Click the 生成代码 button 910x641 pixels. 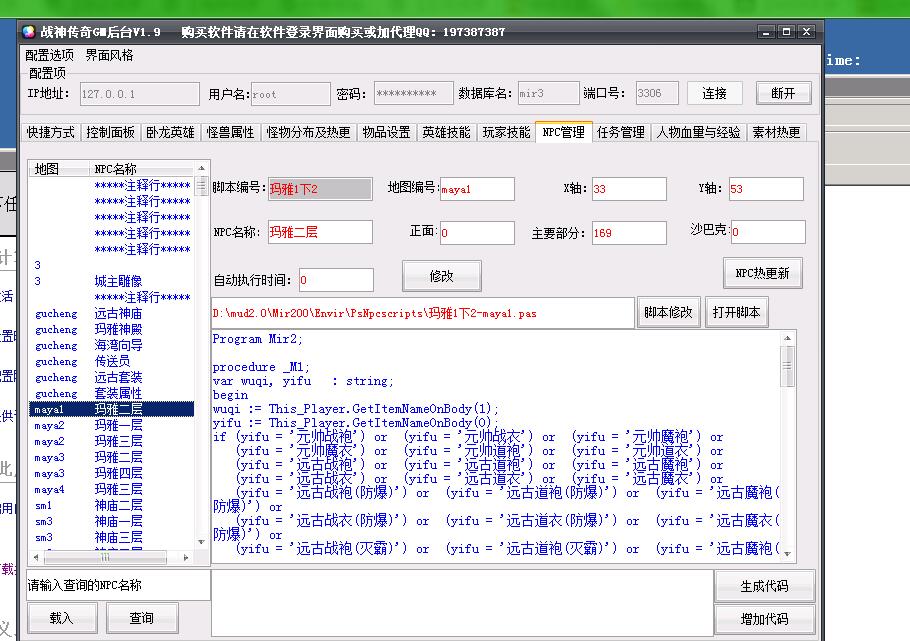pyautogui.click(x=764, y=586)
